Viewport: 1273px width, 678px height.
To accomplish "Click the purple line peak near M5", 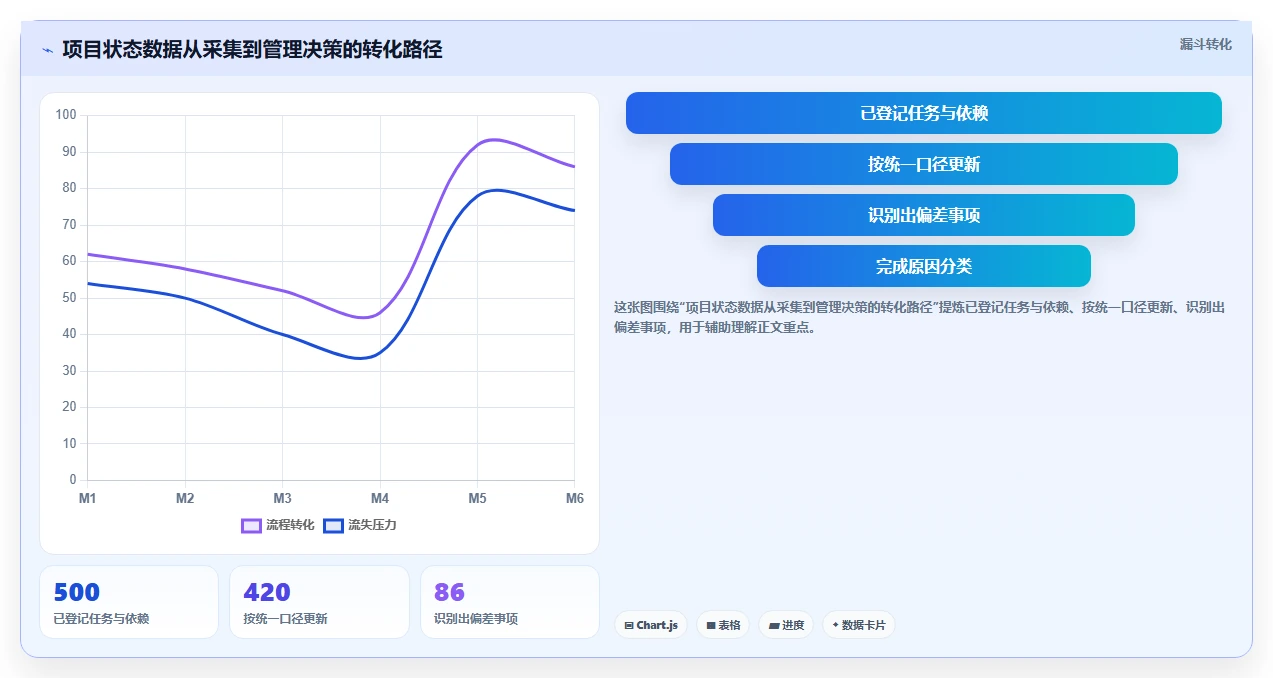I will tap(493, 139).
